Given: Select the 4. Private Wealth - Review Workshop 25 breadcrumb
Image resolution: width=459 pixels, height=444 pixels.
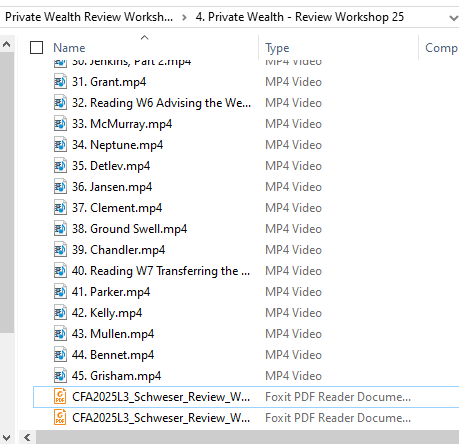Looking at the screenshot, I should point(300,17).
